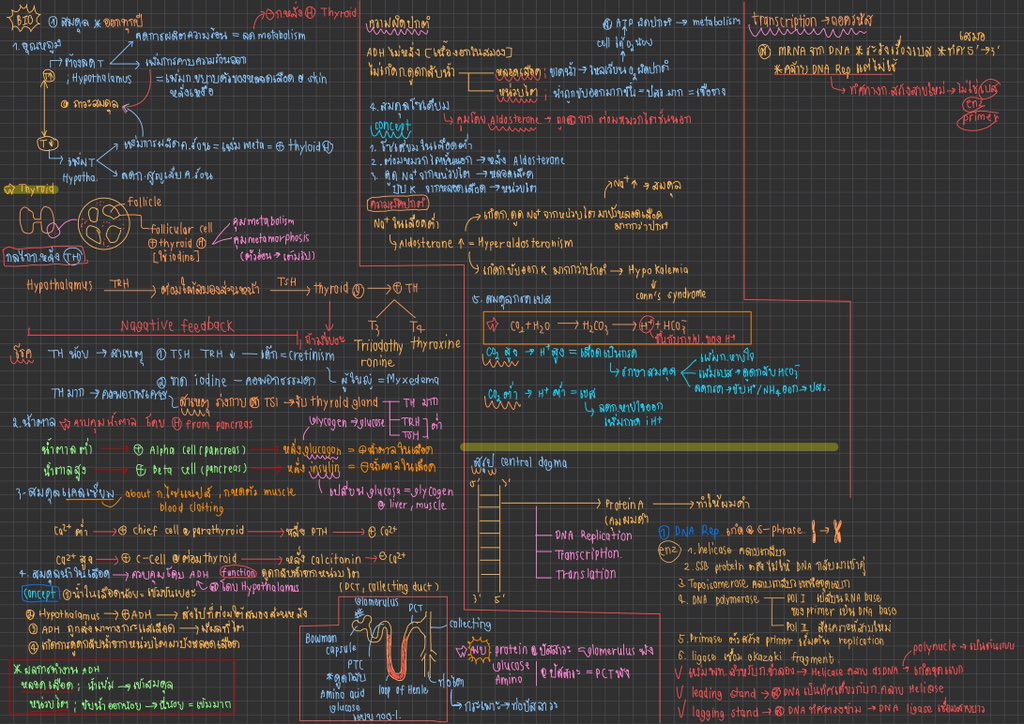This screenshot has width=1024, height=724.
Task: Select the 'Bowman capsule' label
Action: pos(330,644)
